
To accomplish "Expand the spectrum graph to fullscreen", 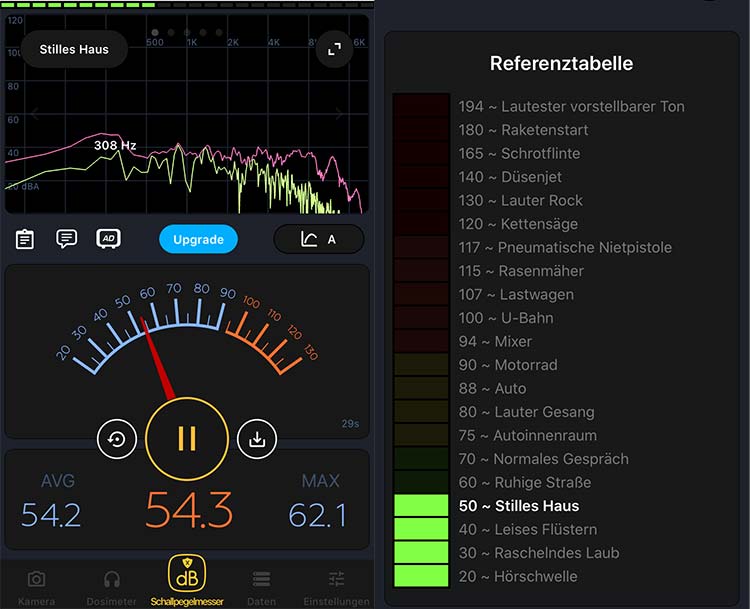I will [x=335, y=49].
